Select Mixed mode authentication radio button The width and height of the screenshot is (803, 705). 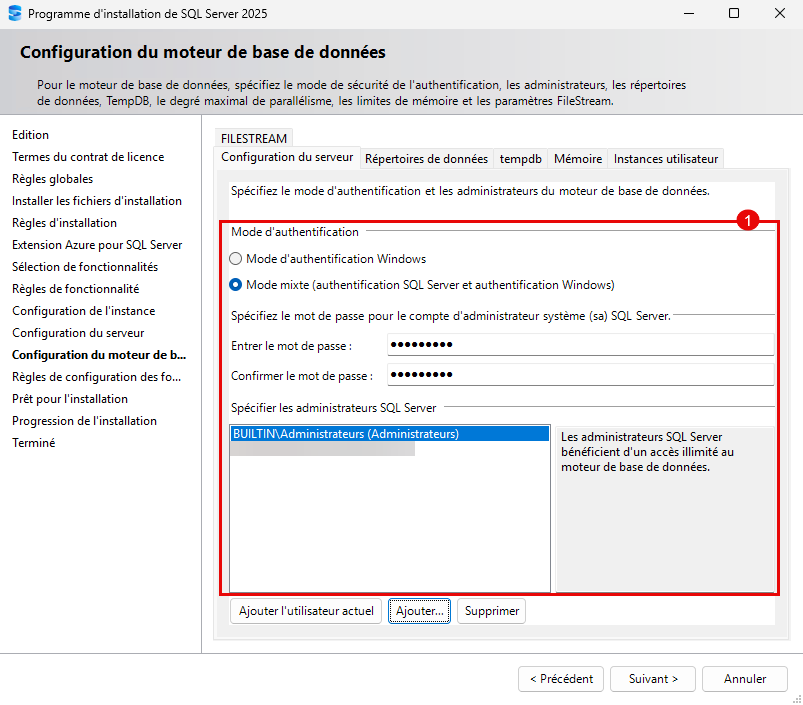pyautogui.click(x=236, y=285)
